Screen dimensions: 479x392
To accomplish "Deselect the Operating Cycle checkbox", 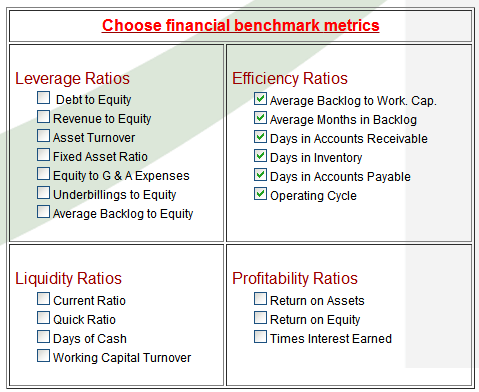I will click(x=260, y=194).
